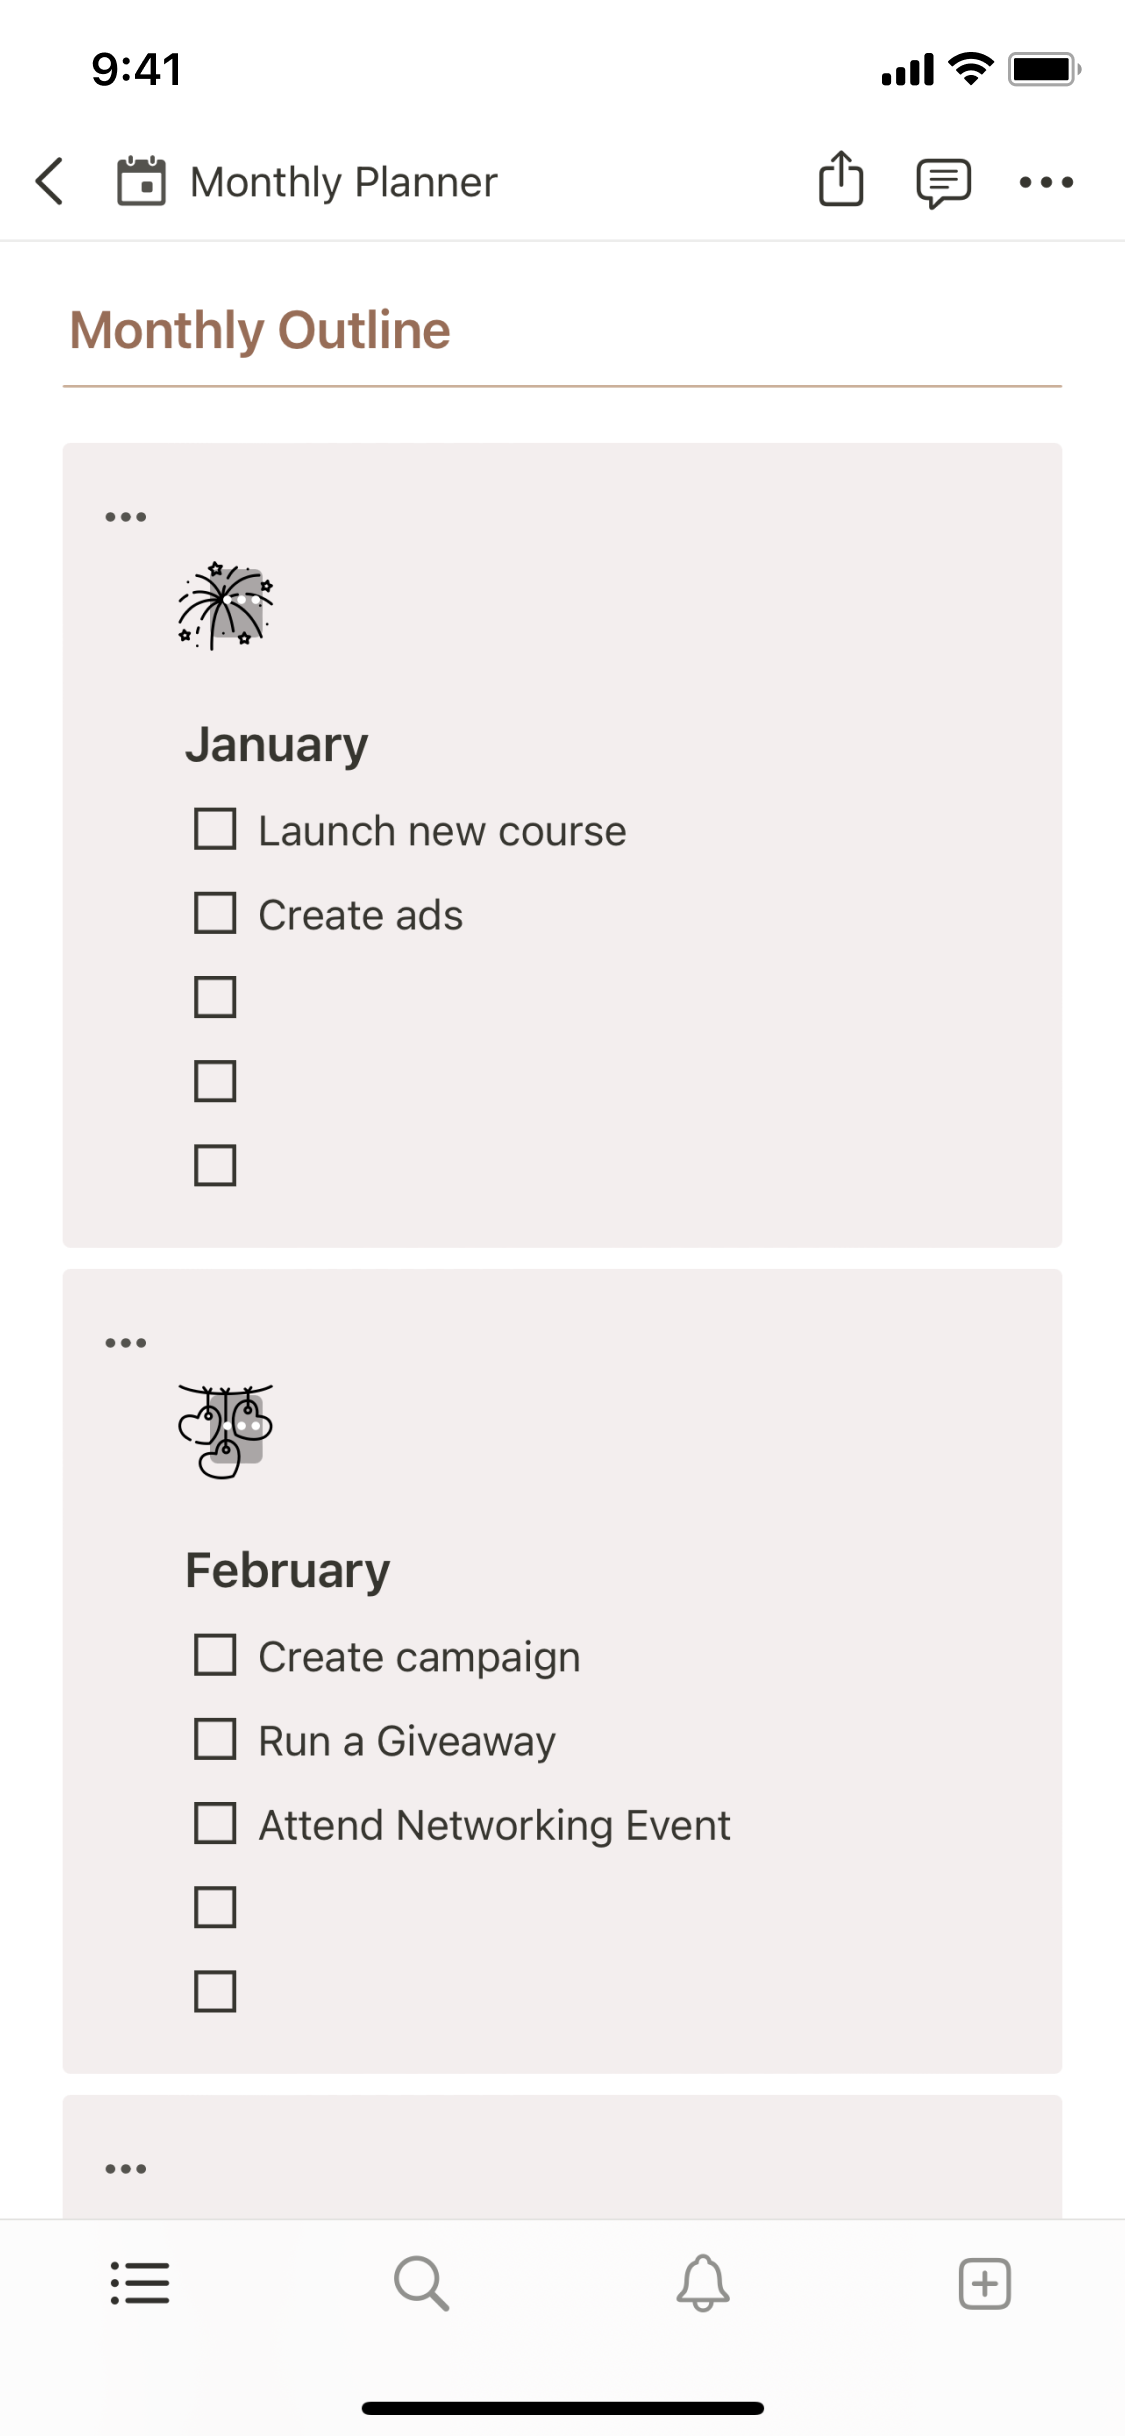Navigate back with the chevron arrow

pyautogui.click(x=49, y=181)
